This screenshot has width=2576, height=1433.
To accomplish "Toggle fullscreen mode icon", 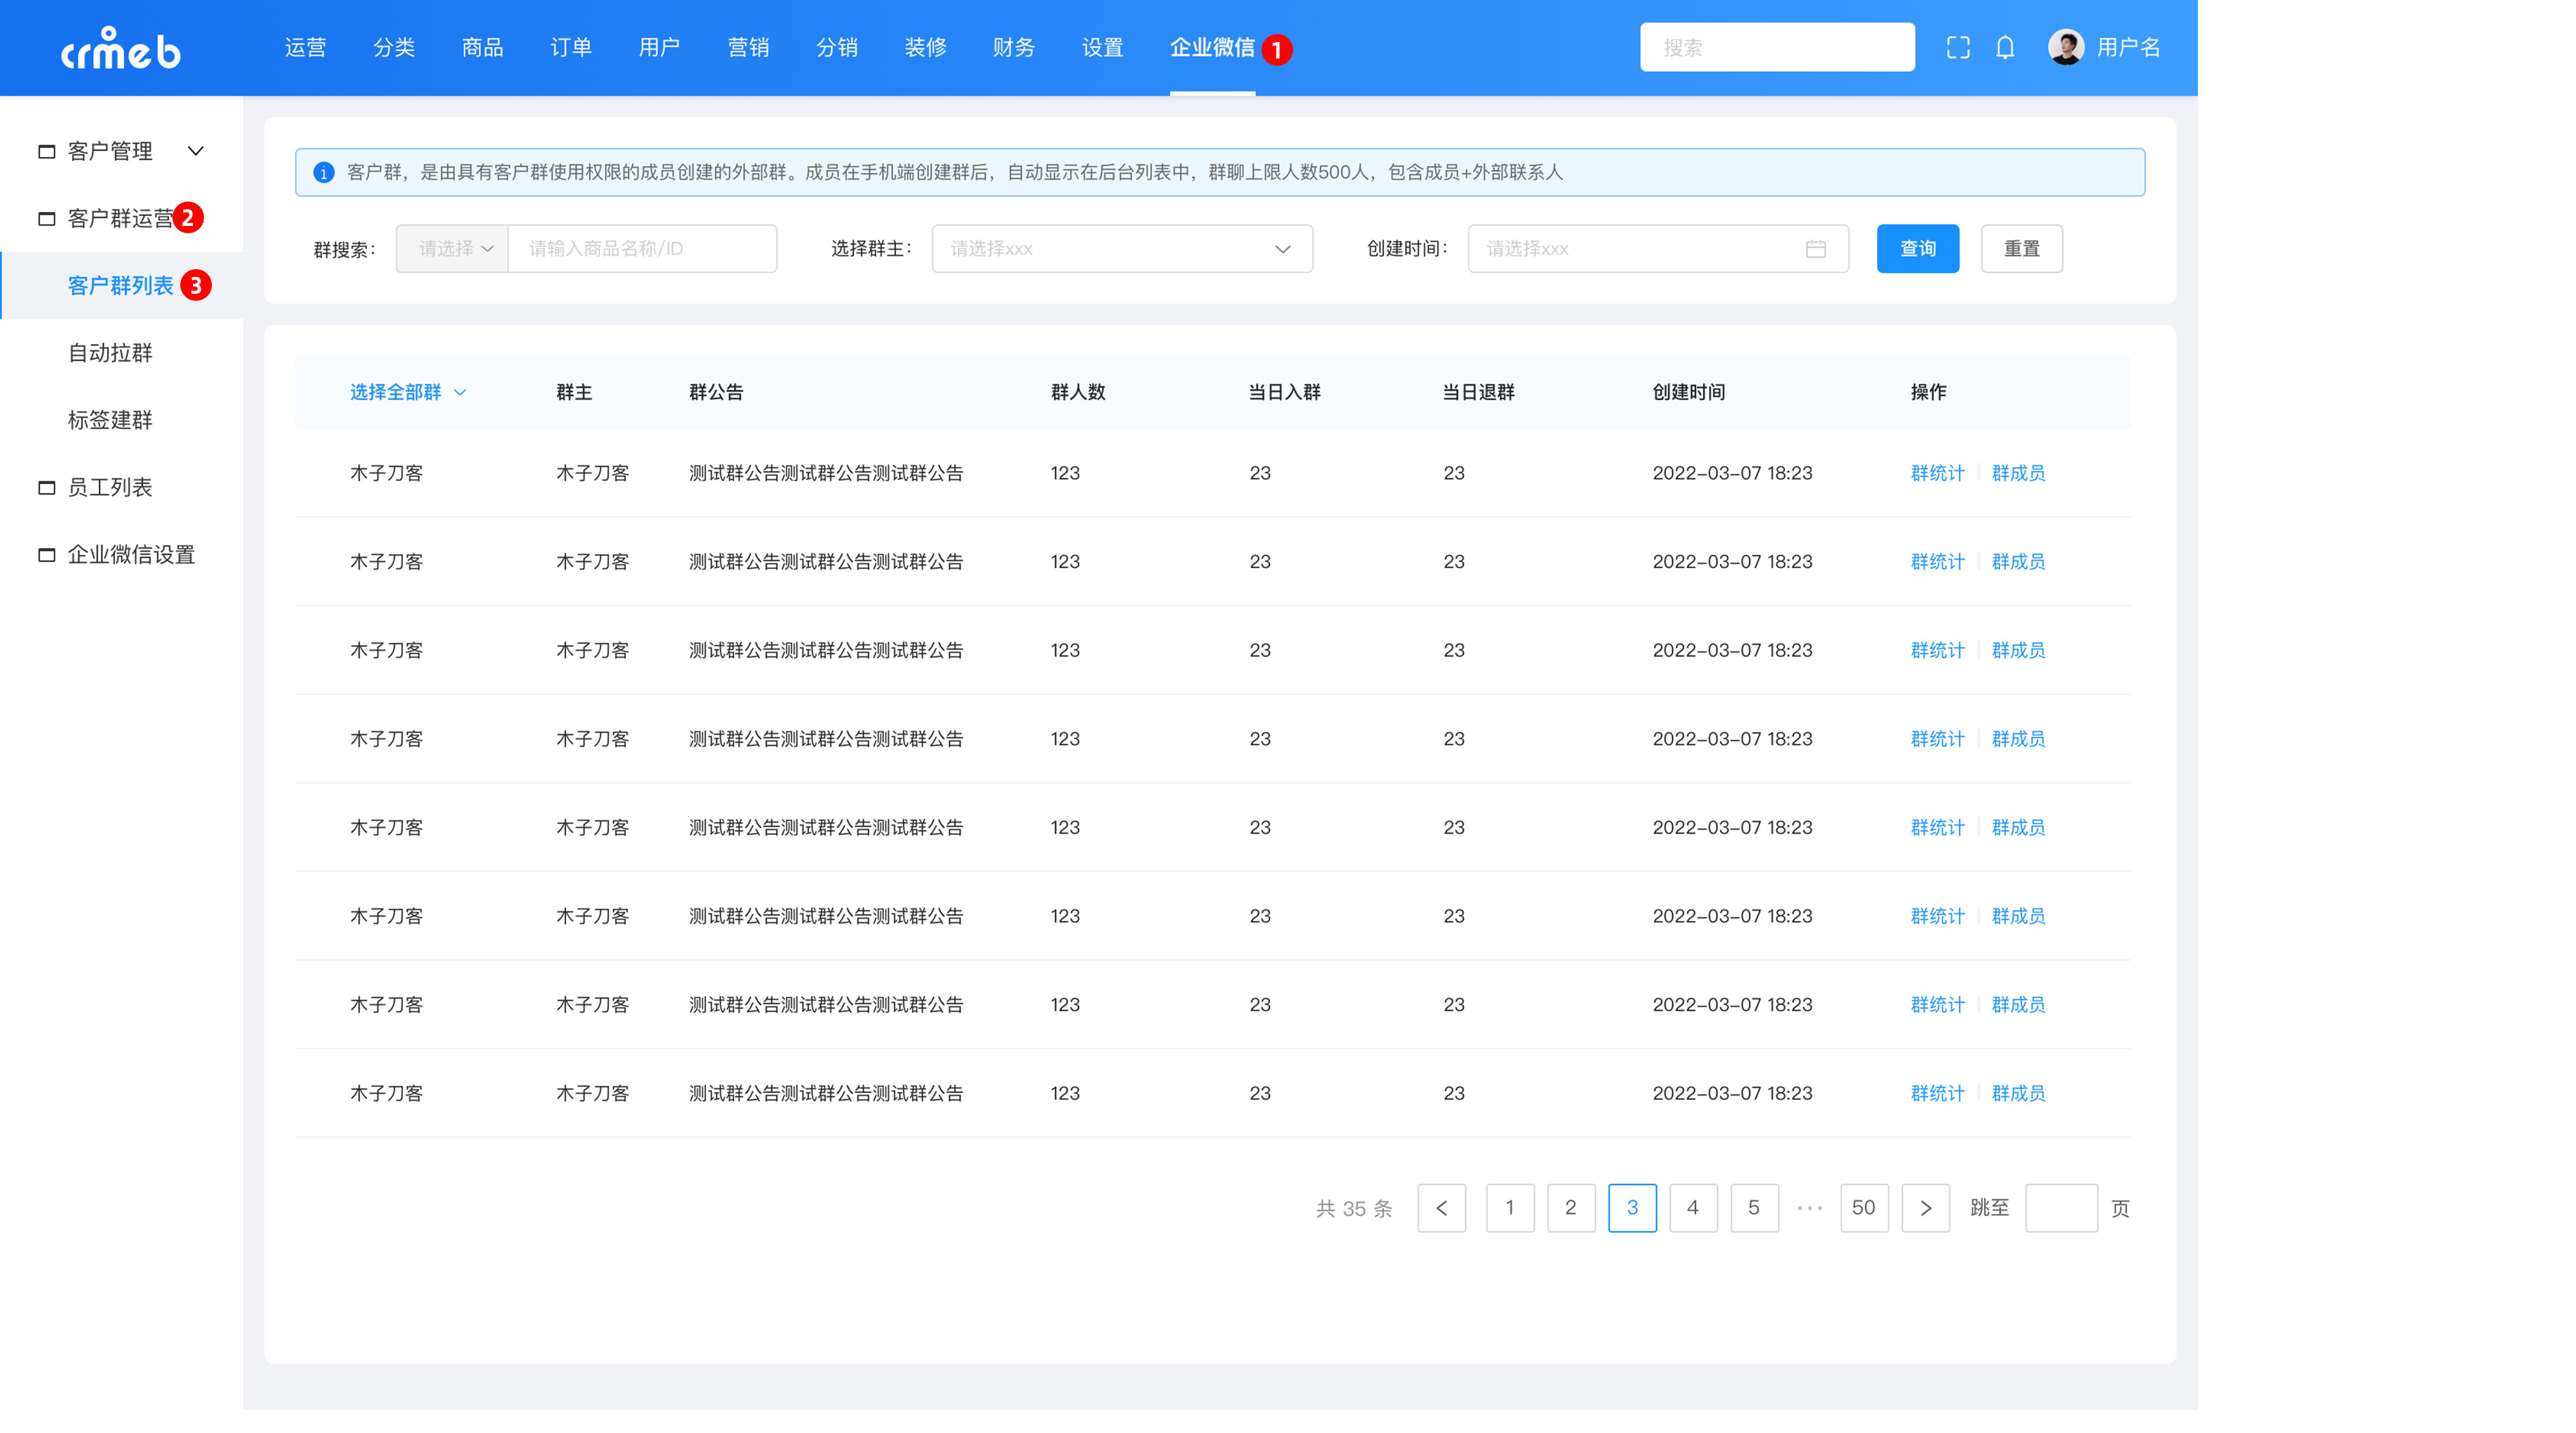I will [1958, 47].
